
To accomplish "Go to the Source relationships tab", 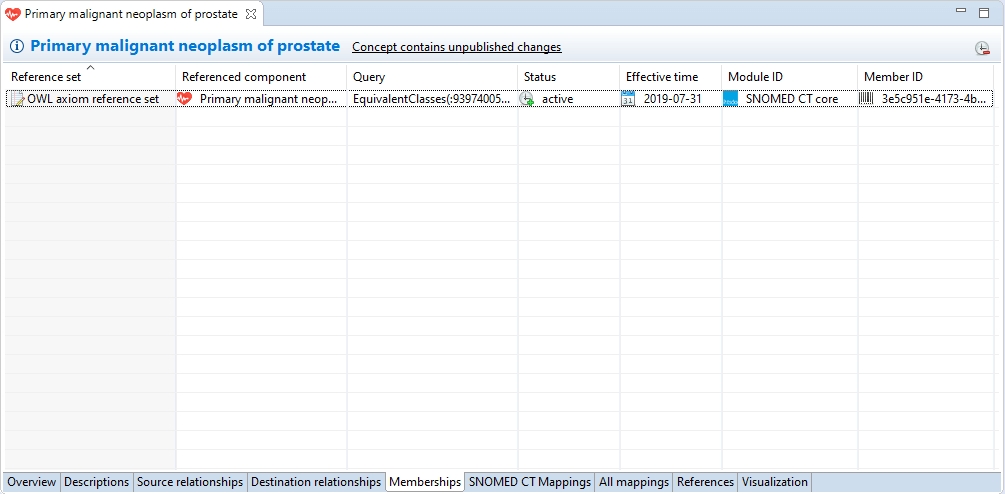I will tap(190, 482).
